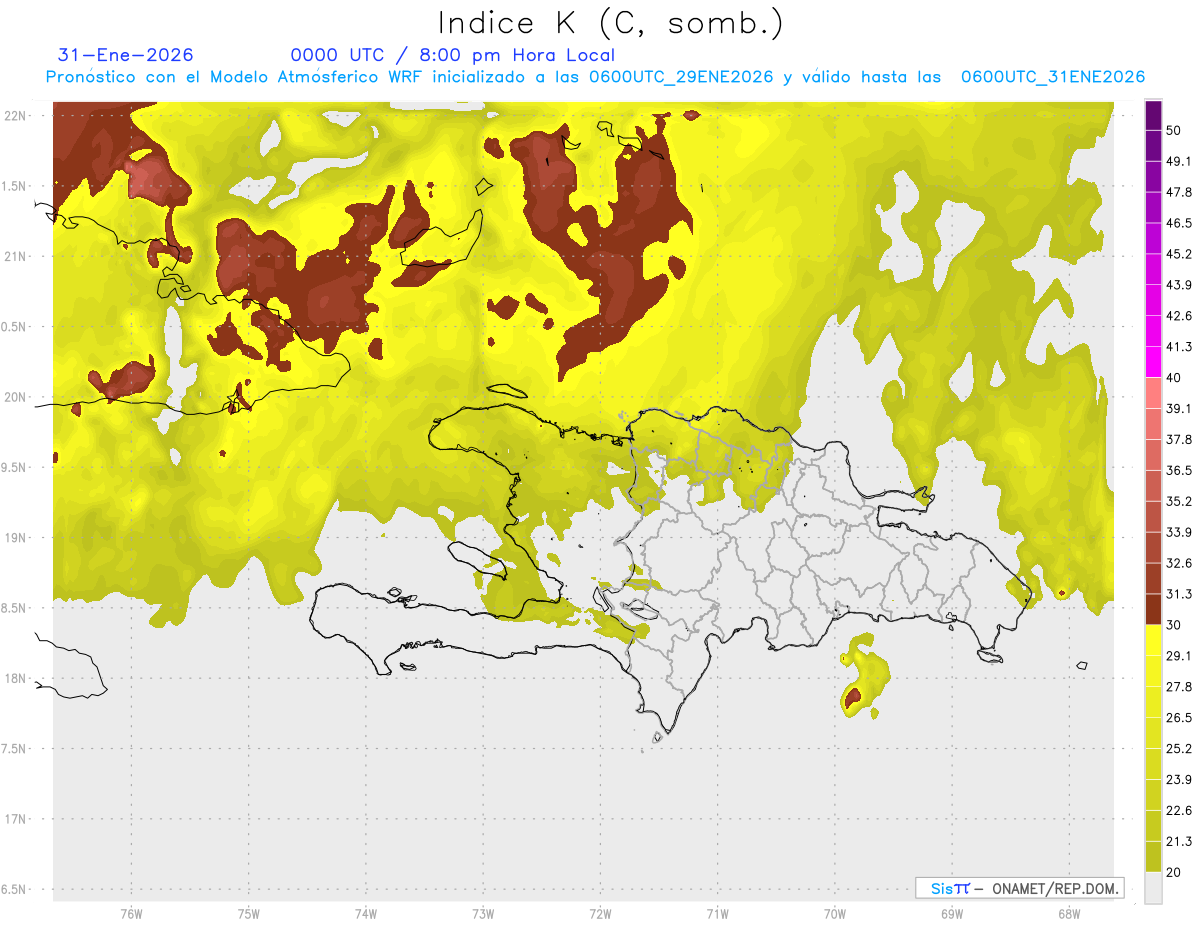Select the color bar value '46.5'
This screenshot has height=927, width=1200.
1179,223
